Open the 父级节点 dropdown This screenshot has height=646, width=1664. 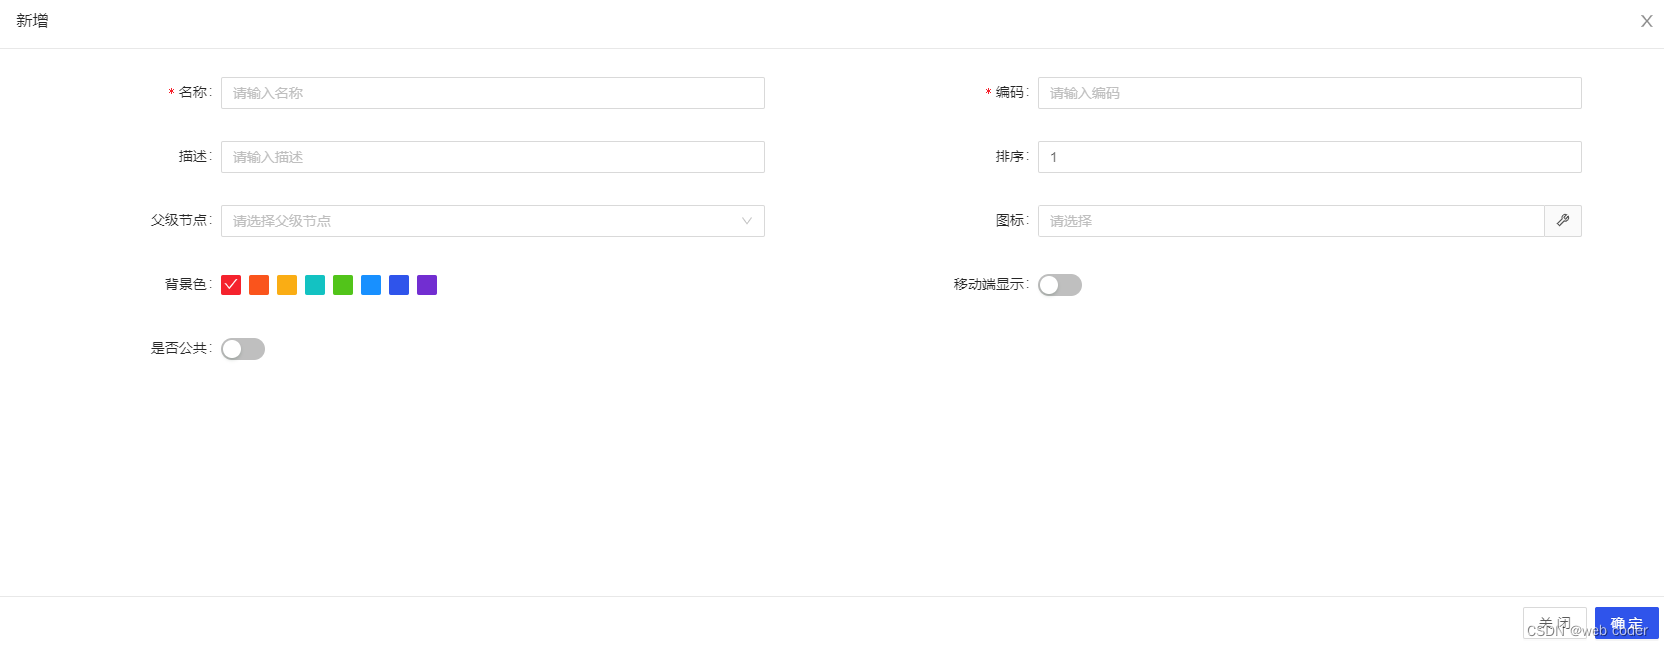click(493, 221)
